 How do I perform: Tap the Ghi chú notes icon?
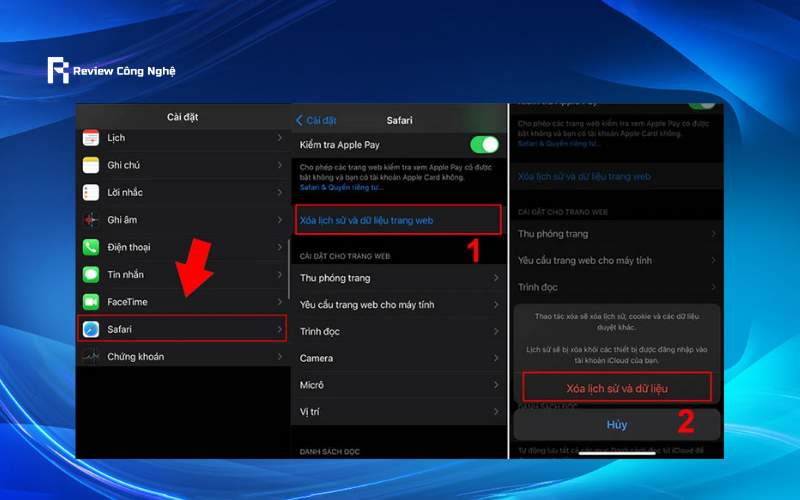(91, 165)
